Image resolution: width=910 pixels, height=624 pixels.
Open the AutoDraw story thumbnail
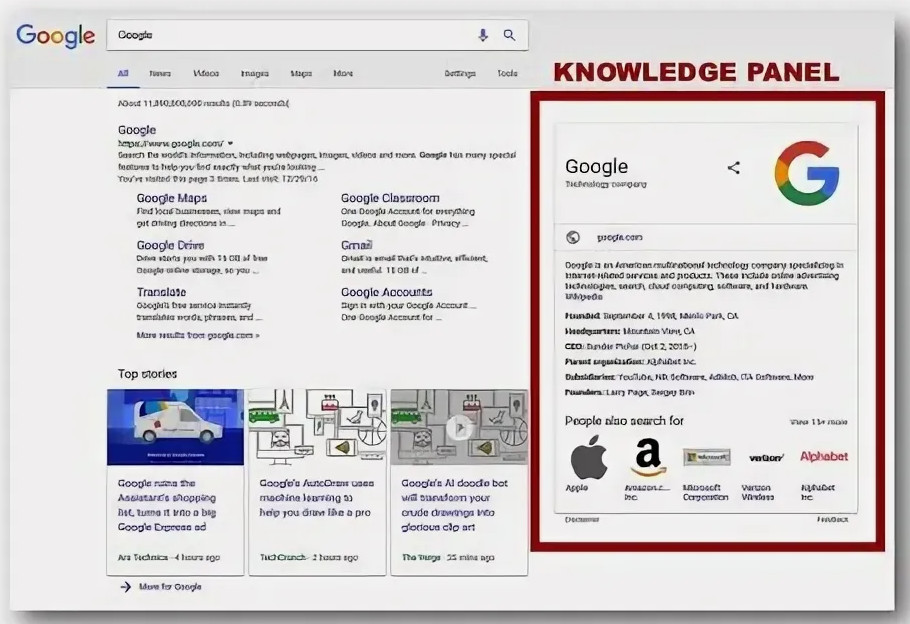[x=317, y=427]
